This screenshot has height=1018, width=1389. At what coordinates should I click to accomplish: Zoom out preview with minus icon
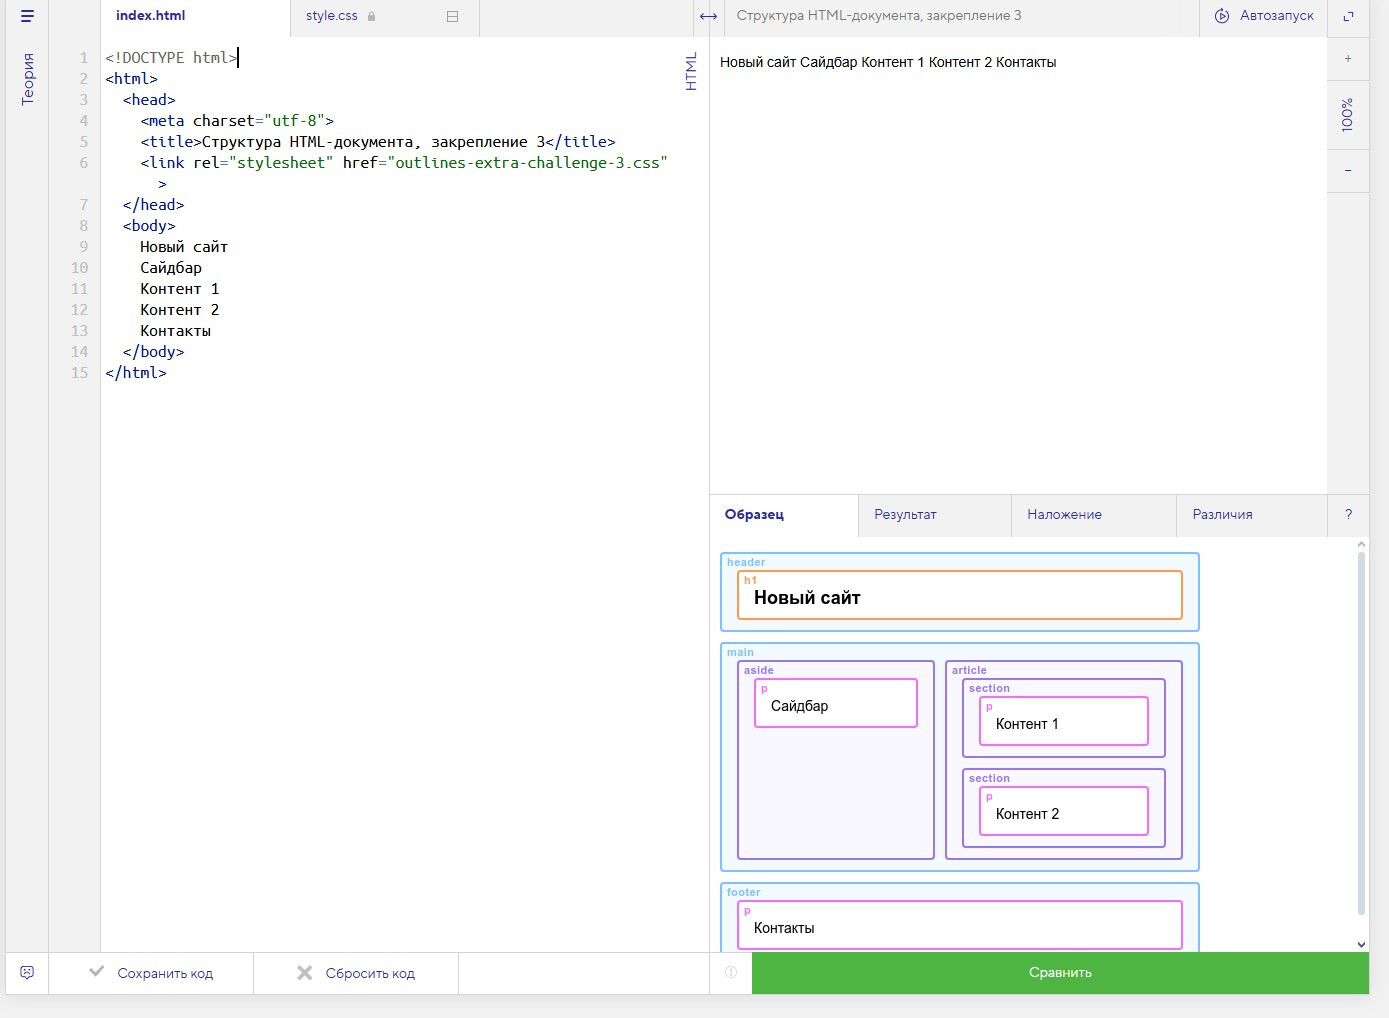tap(1348, 171)
